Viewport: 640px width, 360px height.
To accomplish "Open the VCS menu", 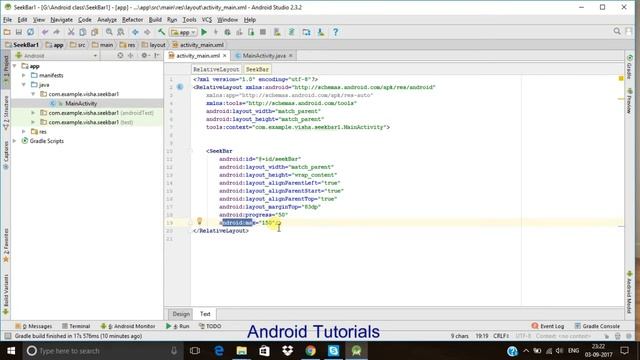I will (x=207, y=20).
